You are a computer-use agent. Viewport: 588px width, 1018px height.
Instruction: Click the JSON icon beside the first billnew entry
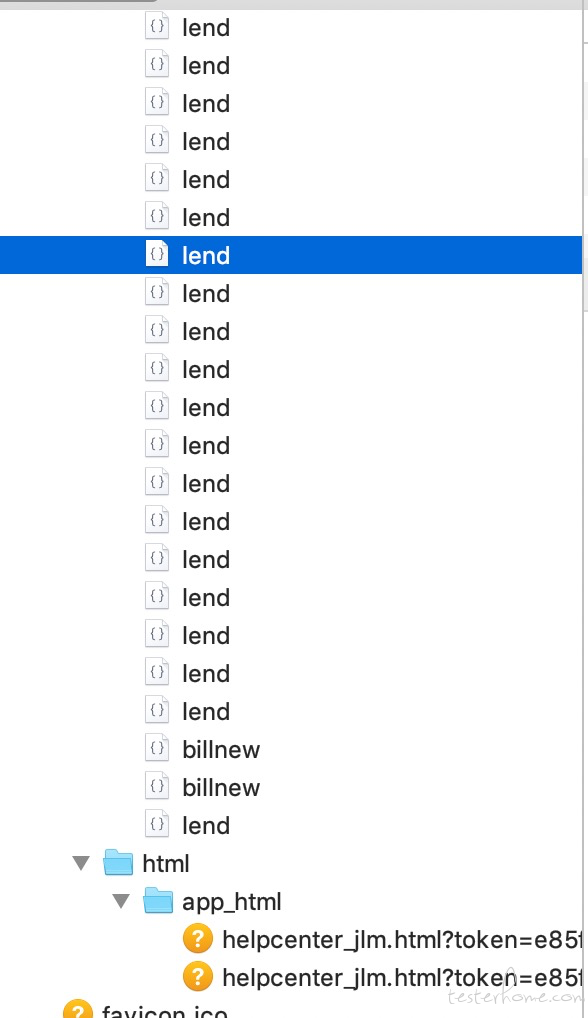click(157, 749)
